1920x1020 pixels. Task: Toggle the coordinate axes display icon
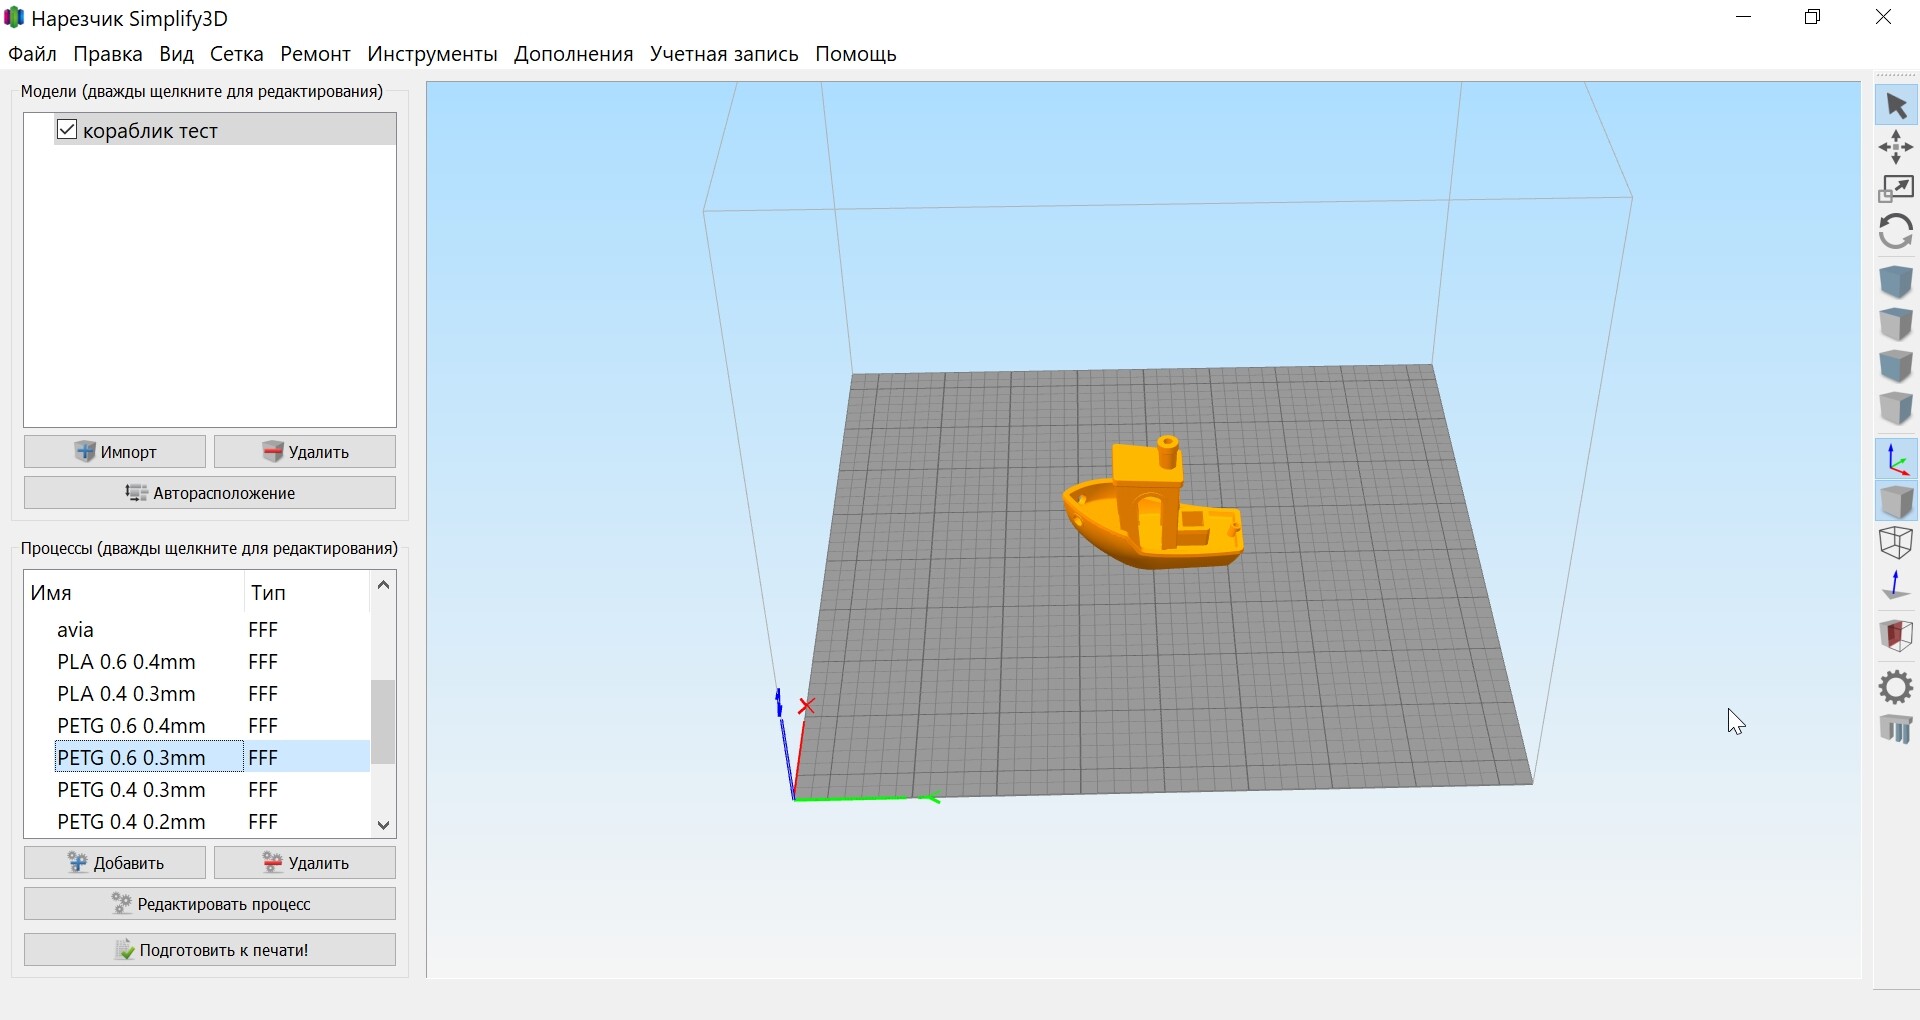[1897, 459]
